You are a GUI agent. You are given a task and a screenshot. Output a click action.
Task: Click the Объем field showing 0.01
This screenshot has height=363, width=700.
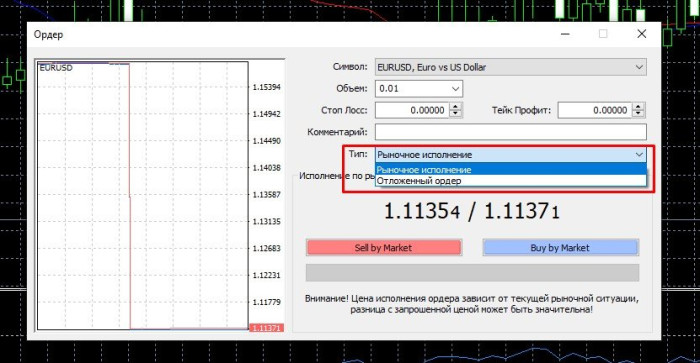click(x=419, y=89)
